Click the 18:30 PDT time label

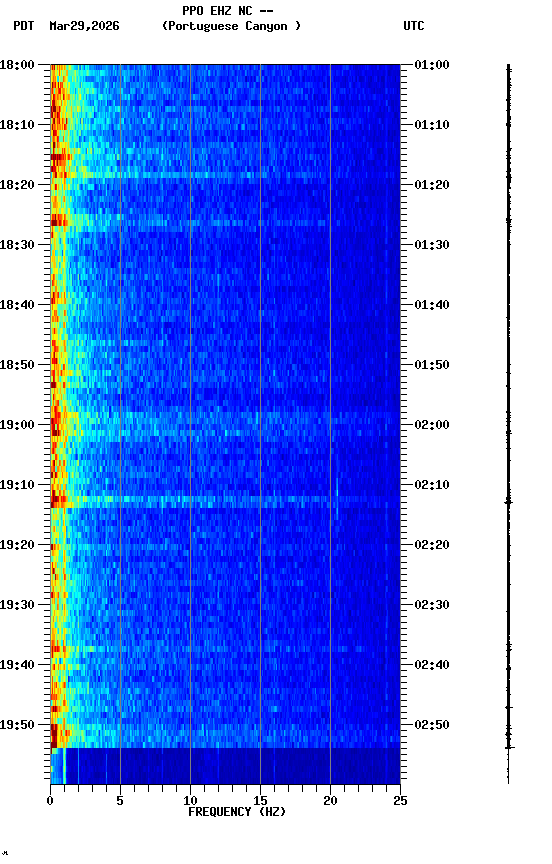17,245
